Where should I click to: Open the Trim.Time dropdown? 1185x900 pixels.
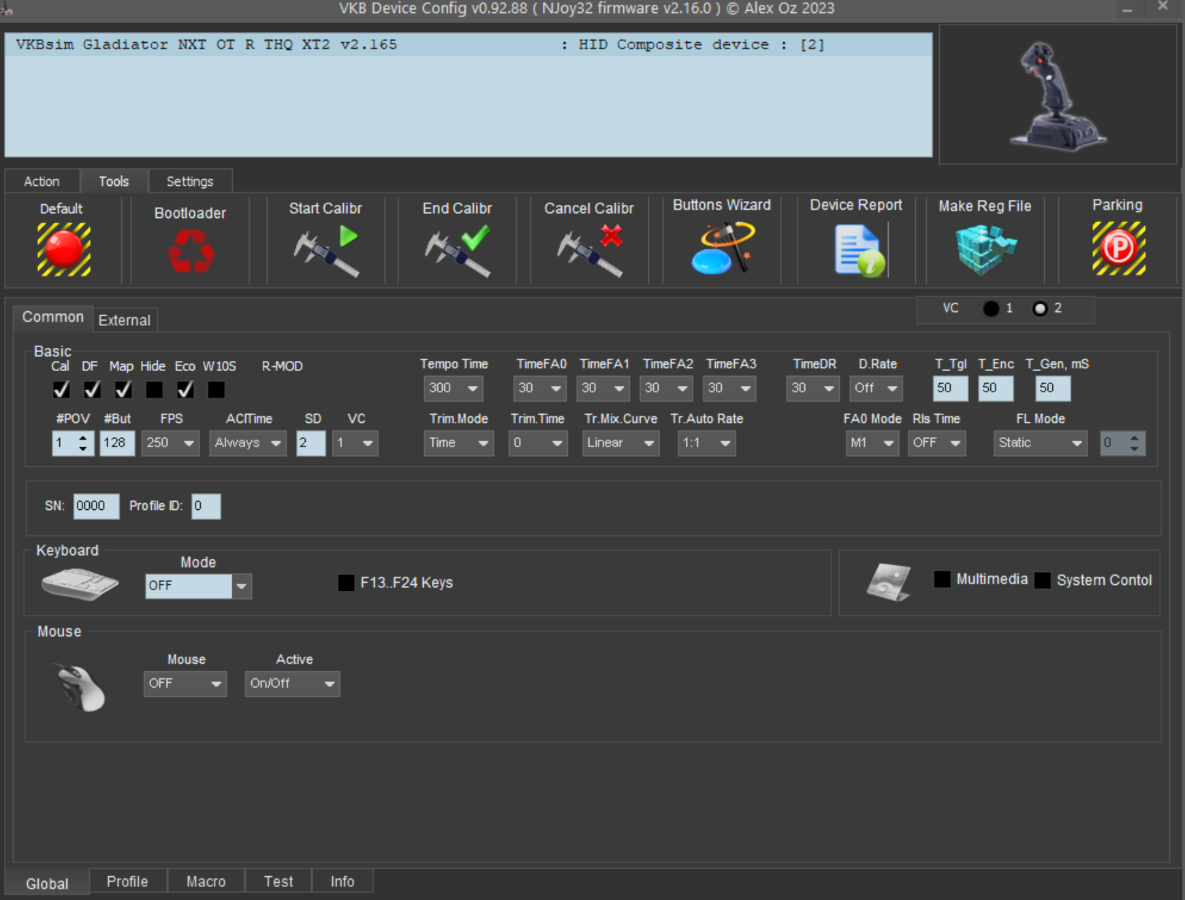pos(538,443)
